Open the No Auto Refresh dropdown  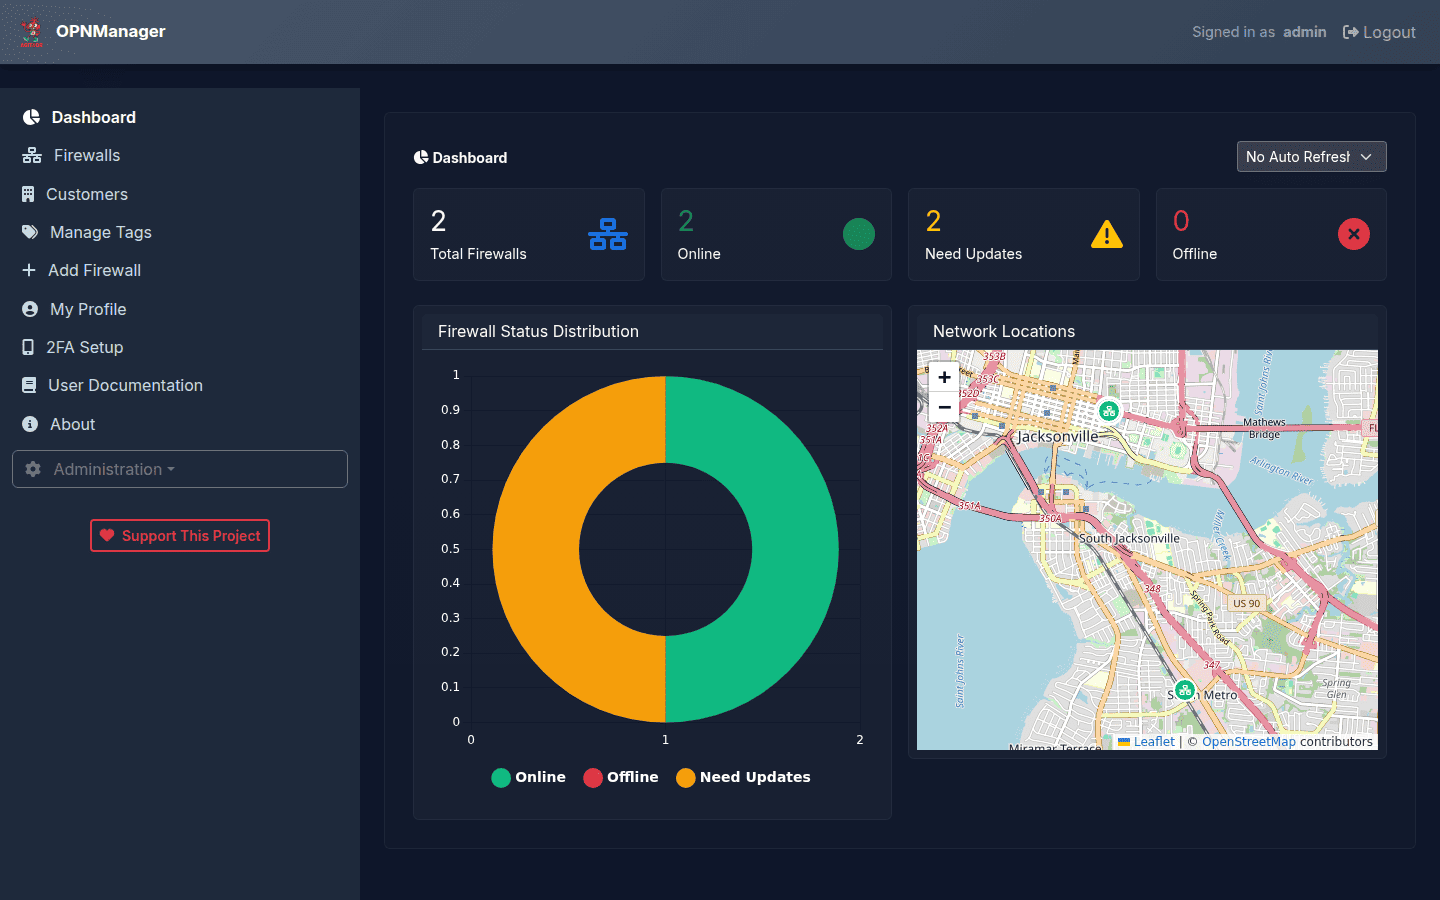tap(1311, 156)
